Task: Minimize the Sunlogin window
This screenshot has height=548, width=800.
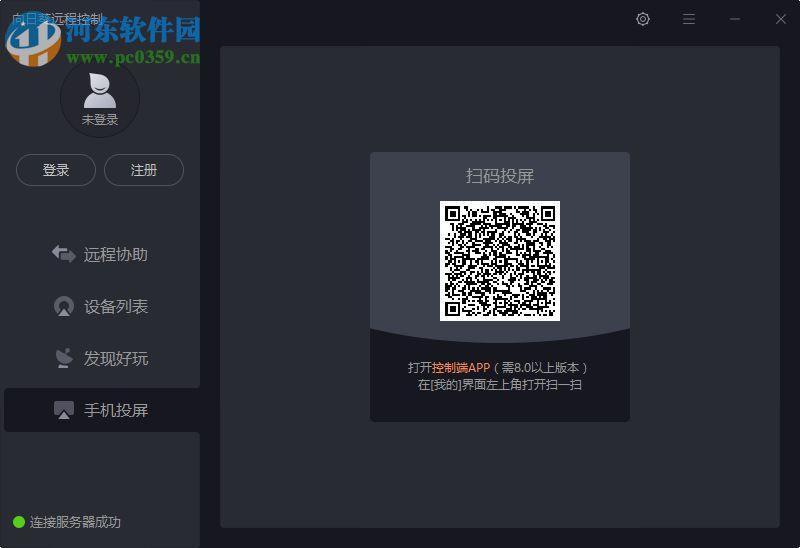Action: point(735,19)
